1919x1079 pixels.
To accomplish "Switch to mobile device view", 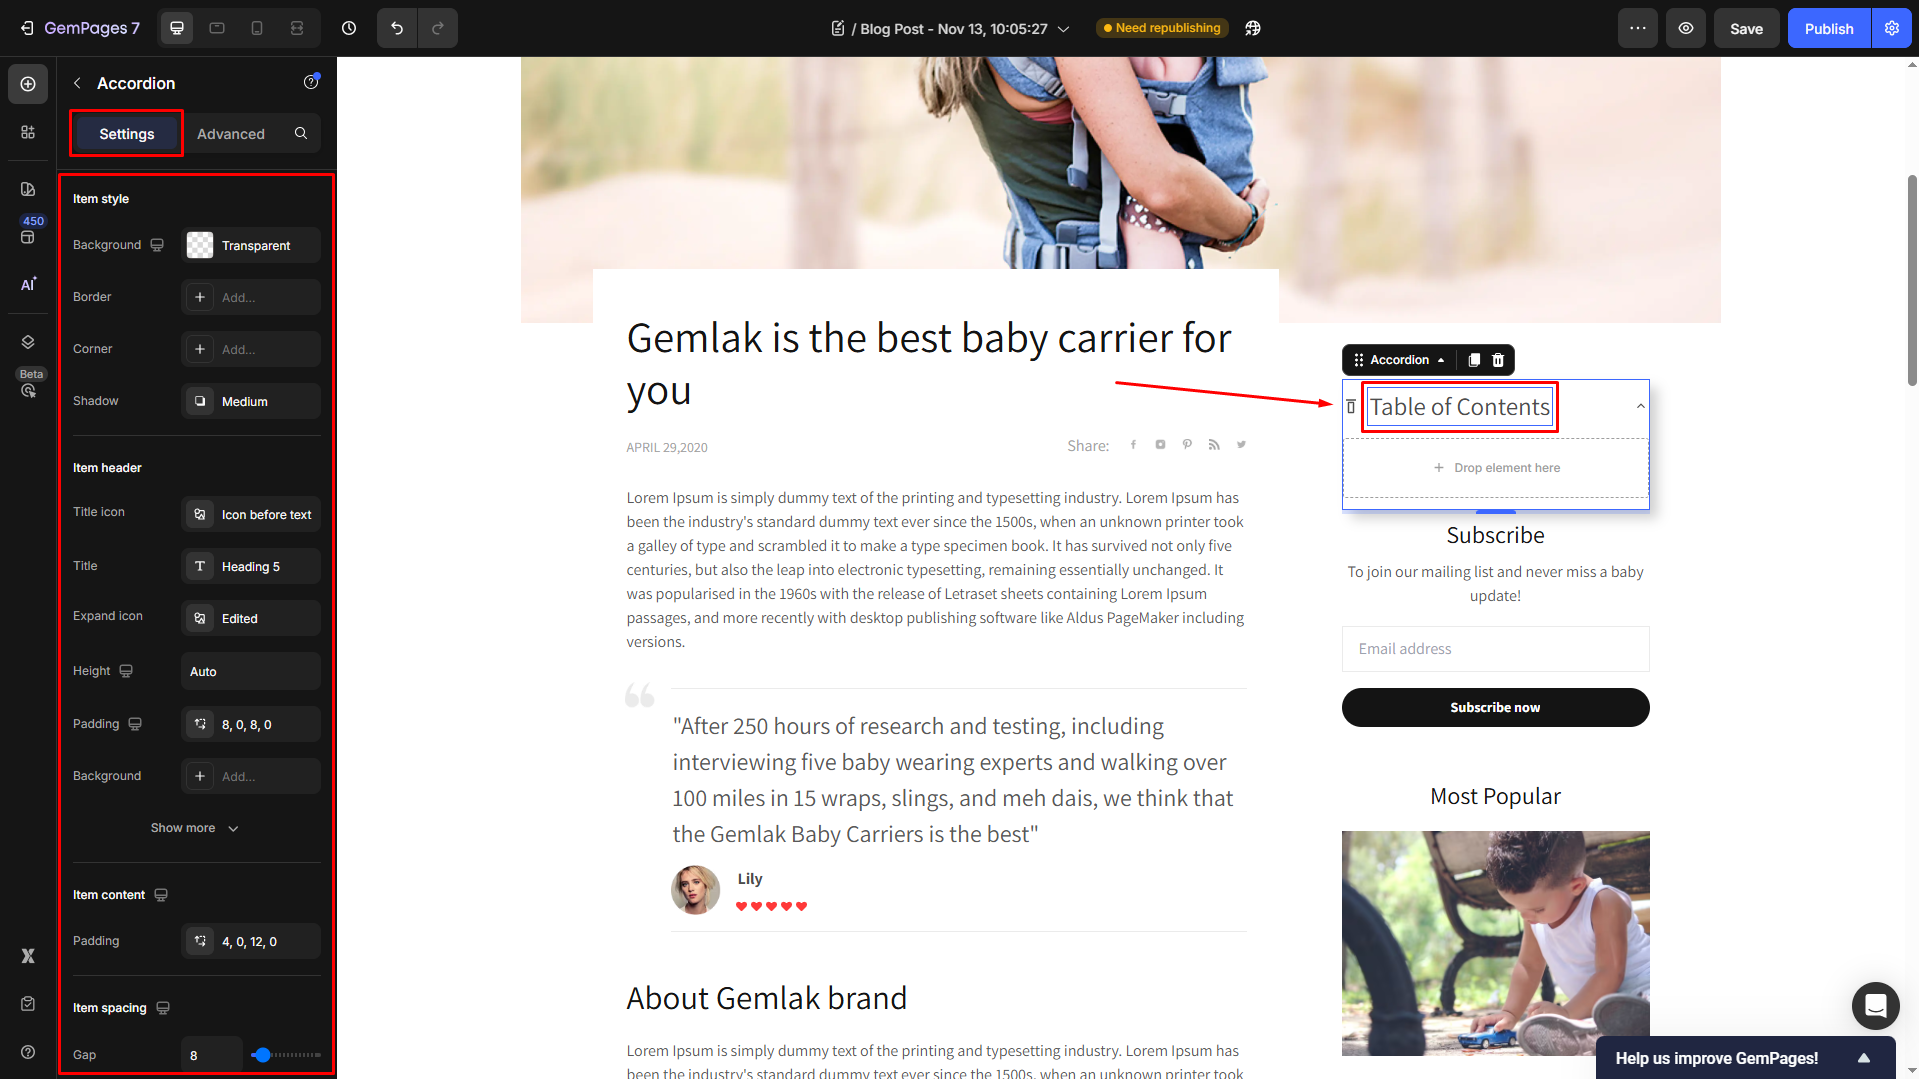I will (x=257, y=28).
